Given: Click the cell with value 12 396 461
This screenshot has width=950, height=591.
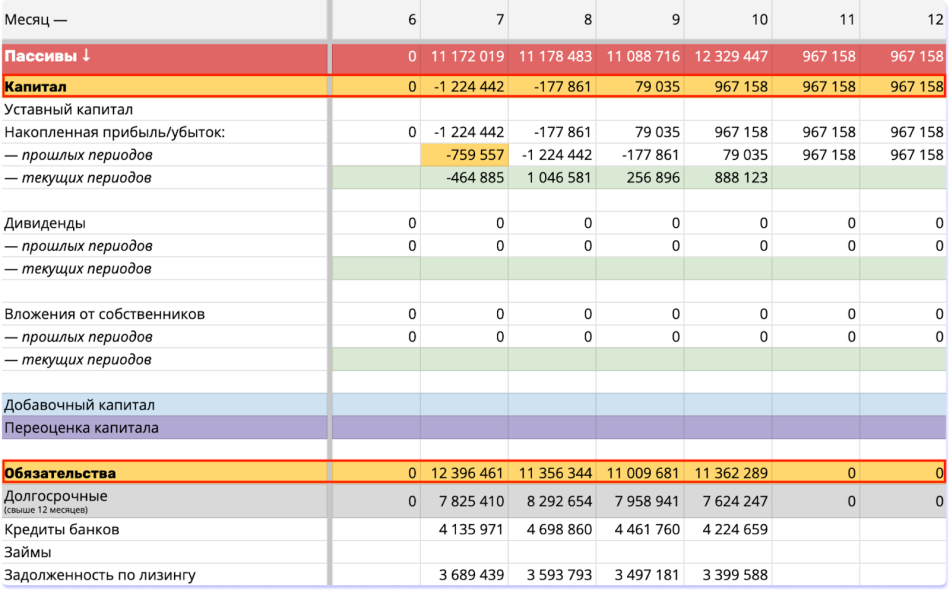Looking at the screenshot, I should click(465, 473).
